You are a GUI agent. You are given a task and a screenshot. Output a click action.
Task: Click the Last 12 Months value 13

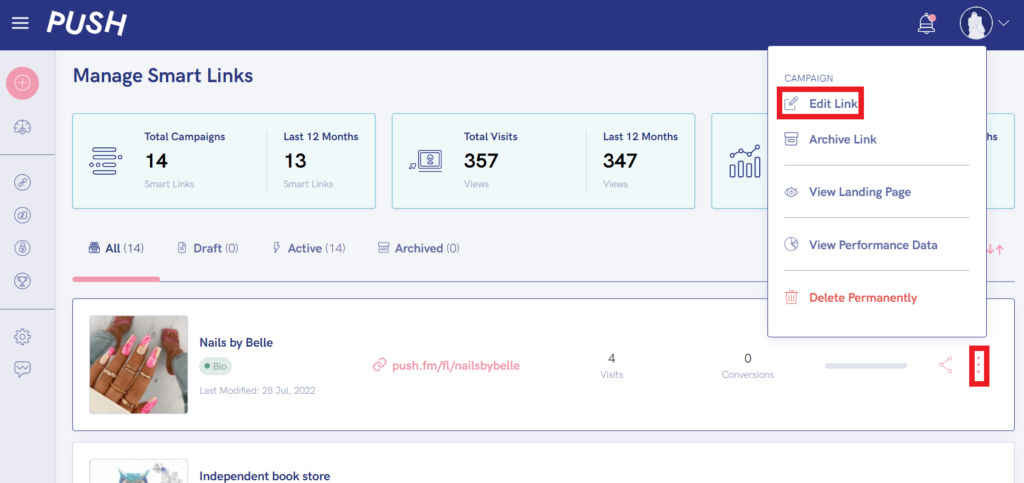(x=295, y=161)
